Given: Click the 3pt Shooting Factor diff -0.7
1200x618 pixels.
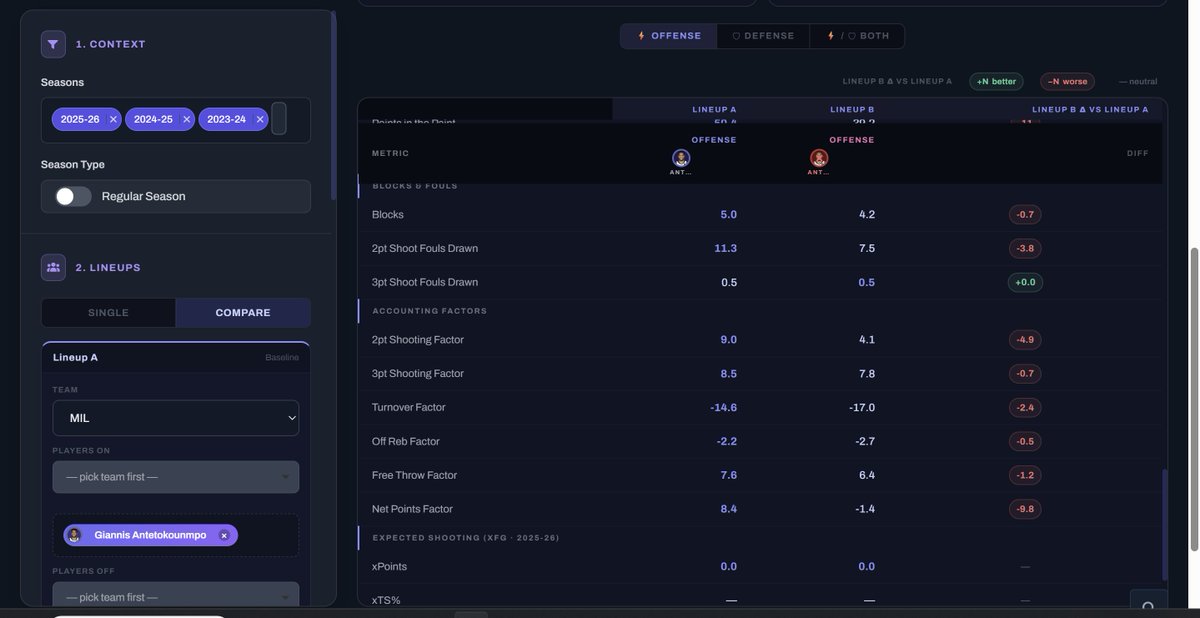Looking at the screenshot, I should (1025, 373).
